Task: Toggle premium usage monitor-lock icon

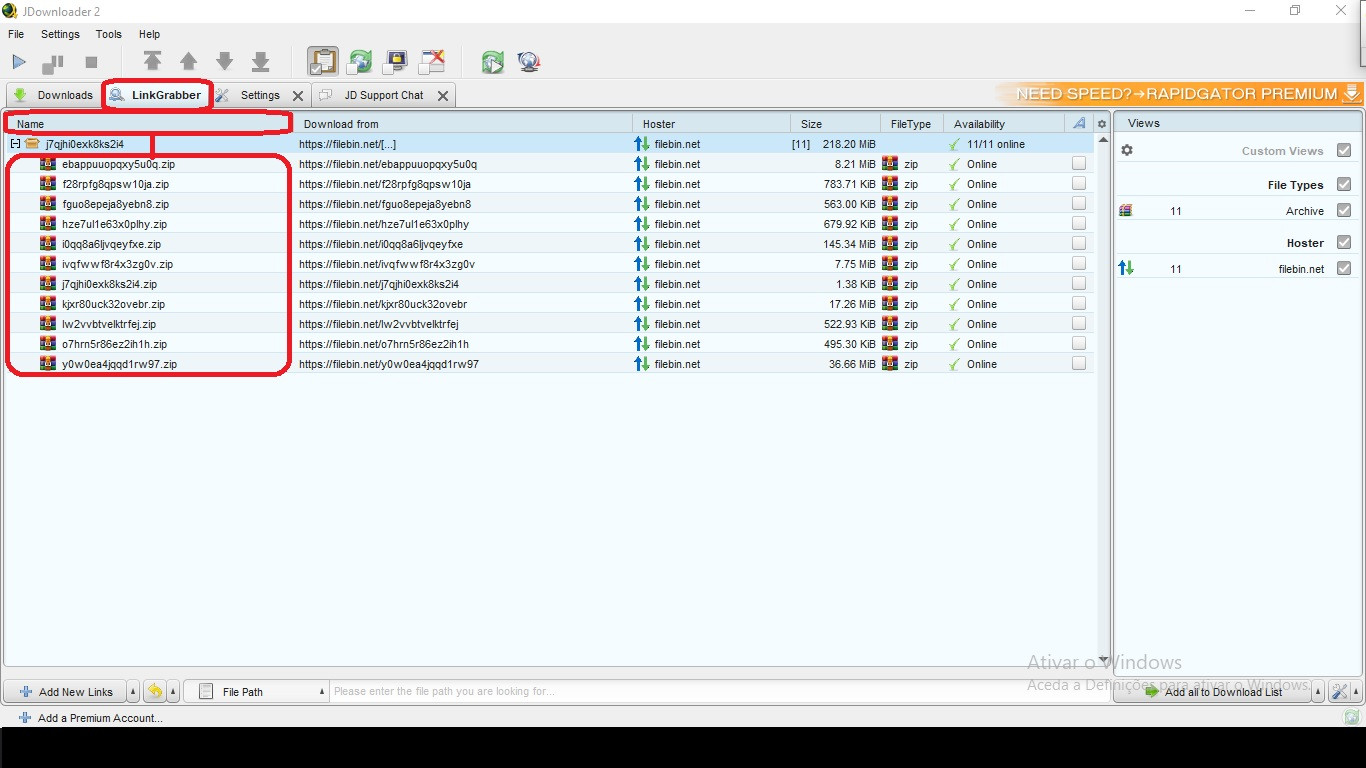Action: (396, 62)
